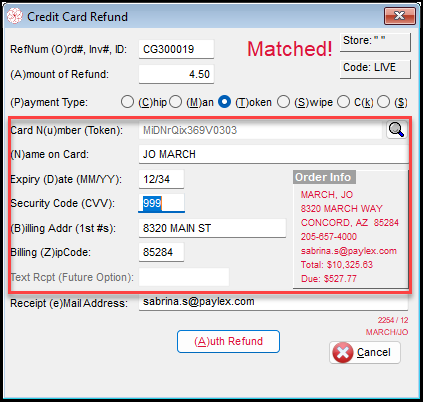
Task: Click the Store button
Action: click(x=375, y=42)
